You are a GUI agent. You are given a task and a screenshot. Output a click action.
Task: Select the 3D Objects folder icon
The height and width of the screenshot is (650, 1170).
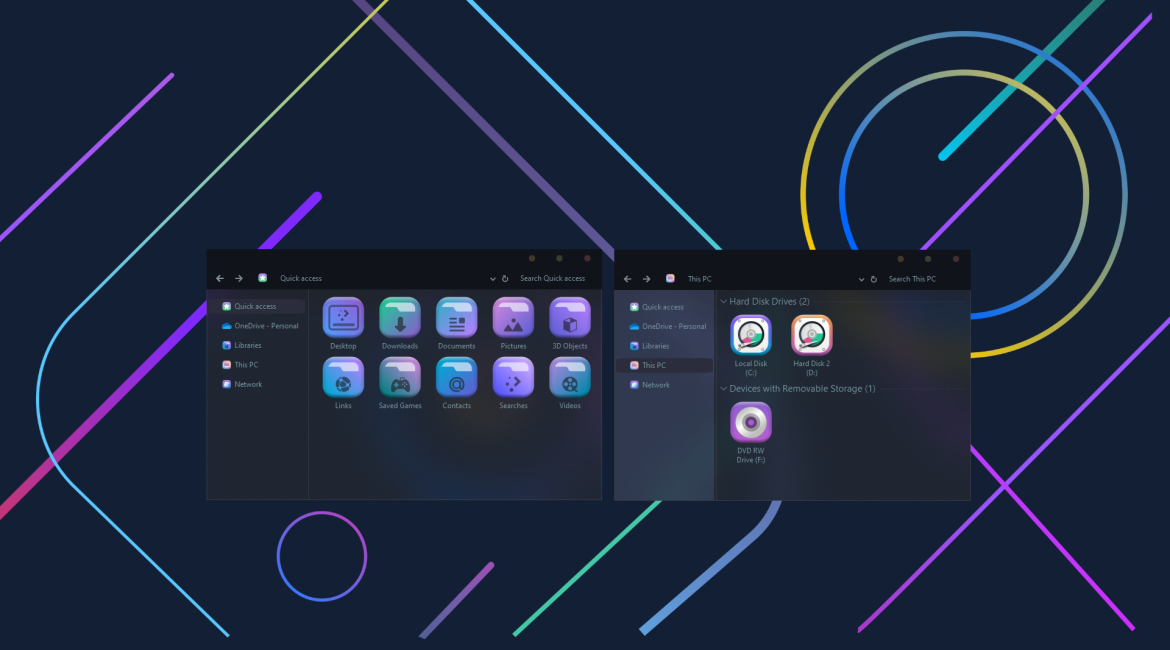coord(570,318)
